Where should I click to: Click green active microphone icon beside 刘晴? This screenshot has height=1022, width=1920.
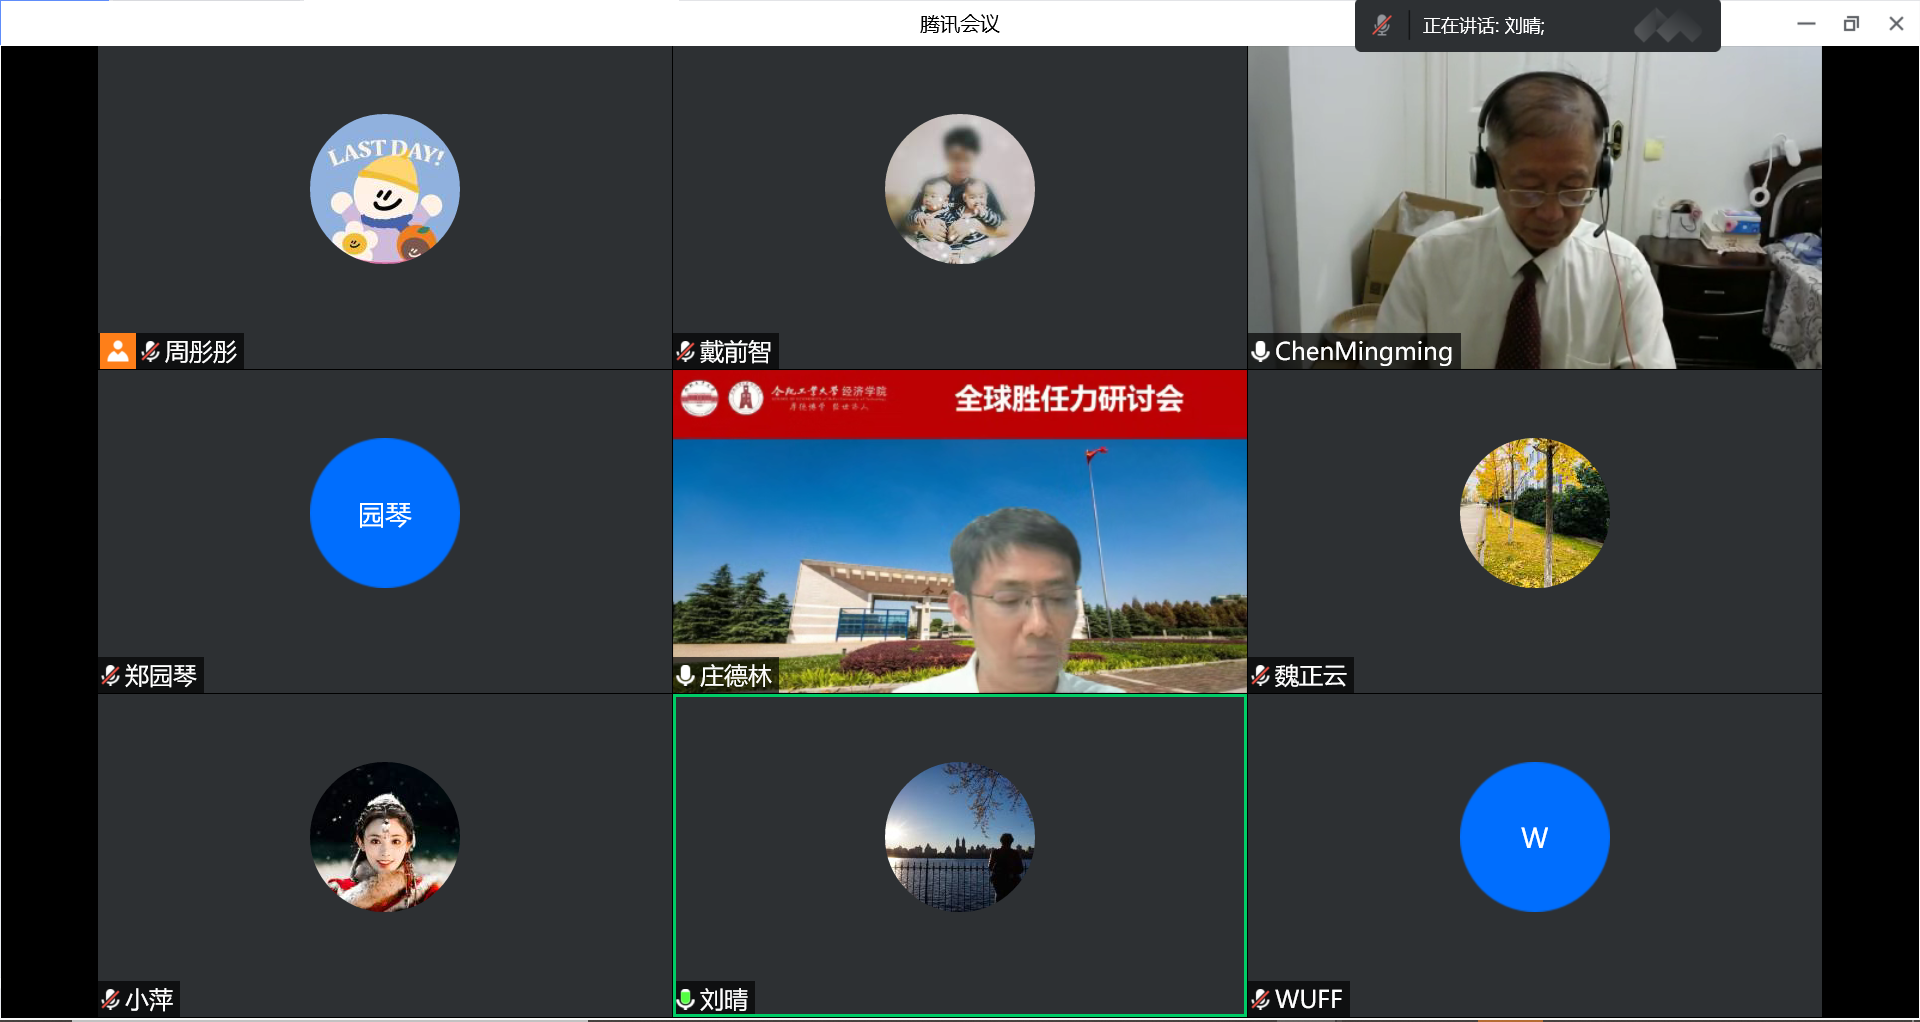point(686,1000)
